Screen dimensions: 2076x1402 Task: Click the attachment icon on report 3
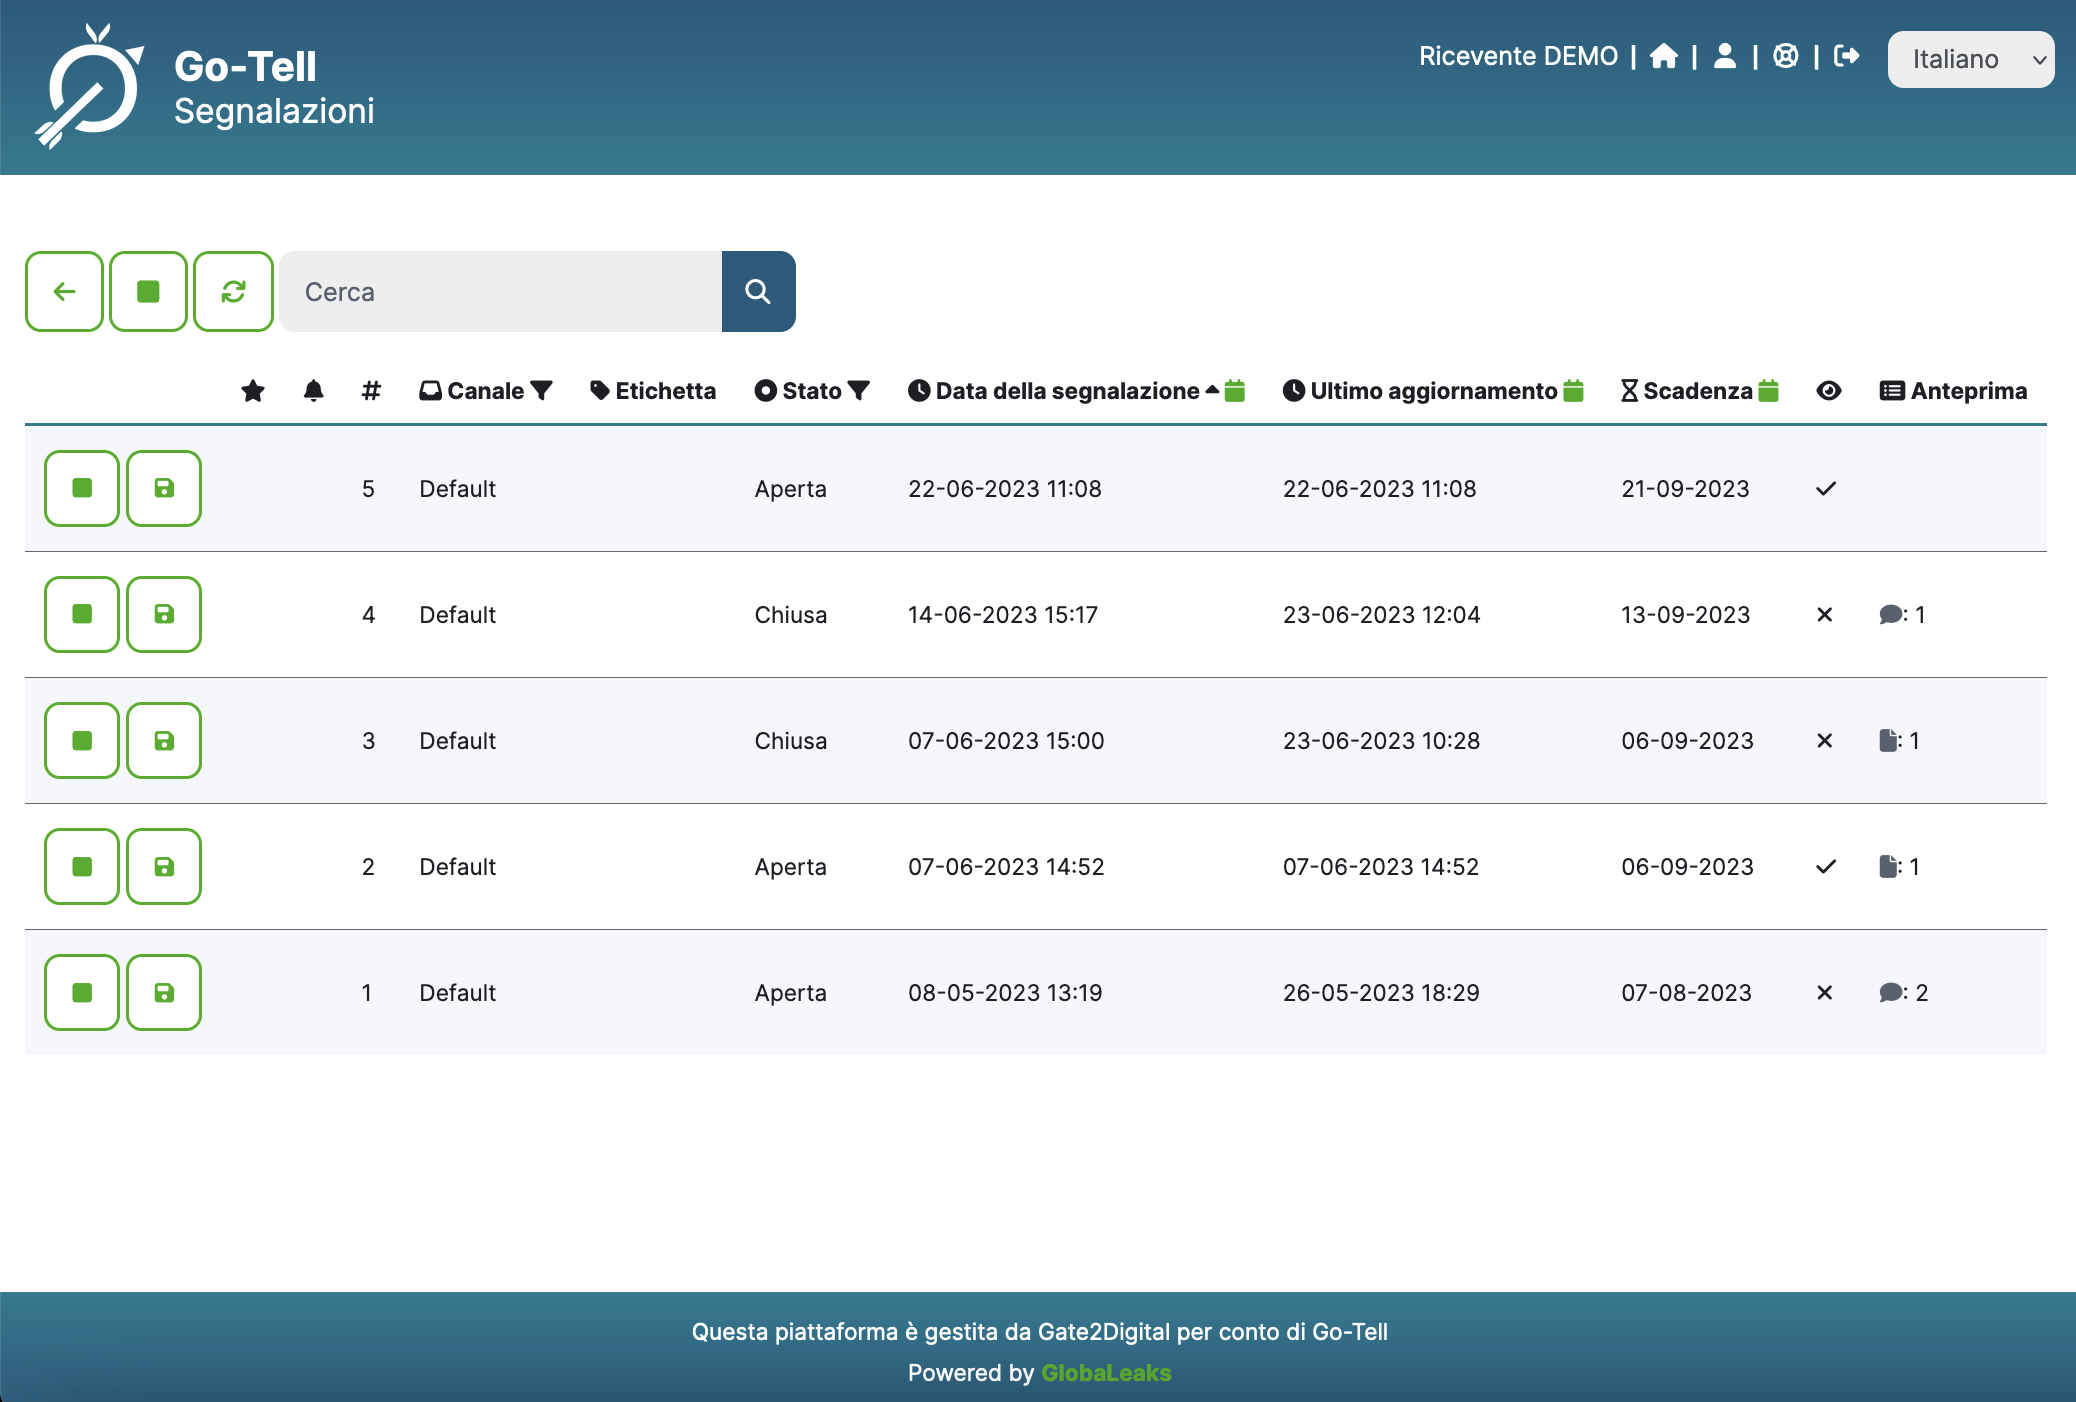[x=1889, y=741]
